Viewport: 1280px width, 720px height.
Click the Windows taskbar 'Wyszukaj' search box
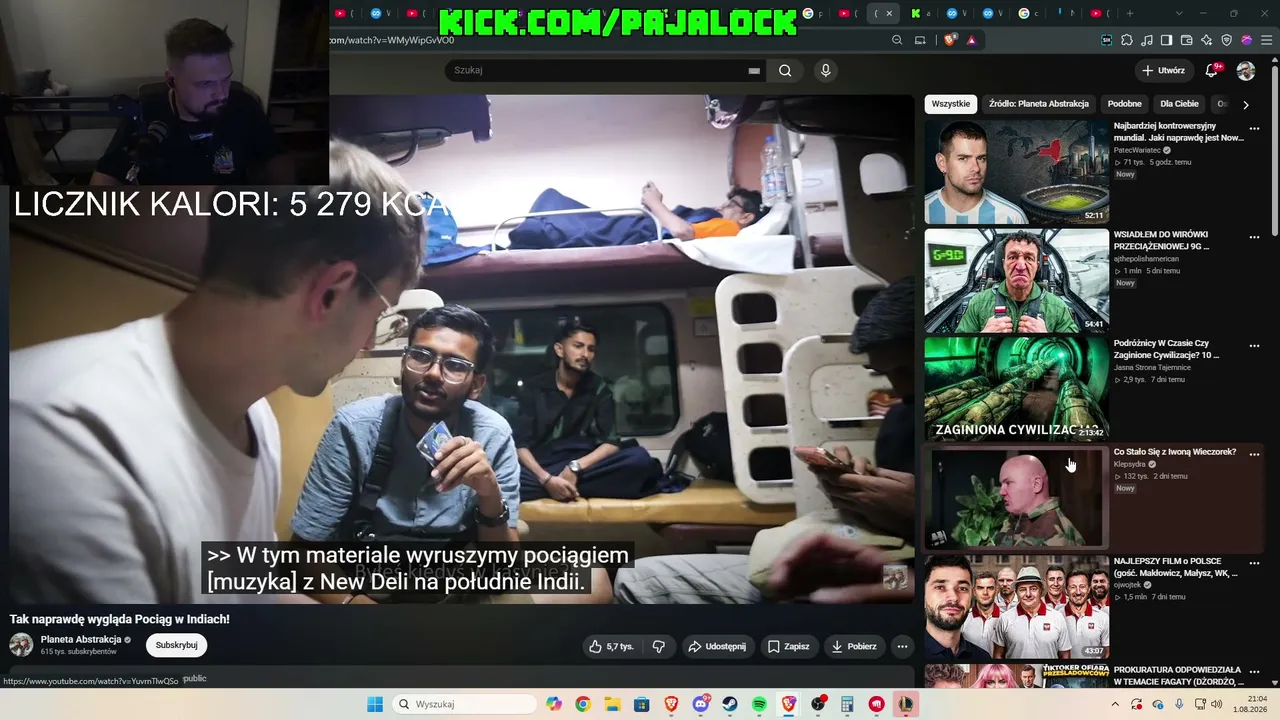463,704
